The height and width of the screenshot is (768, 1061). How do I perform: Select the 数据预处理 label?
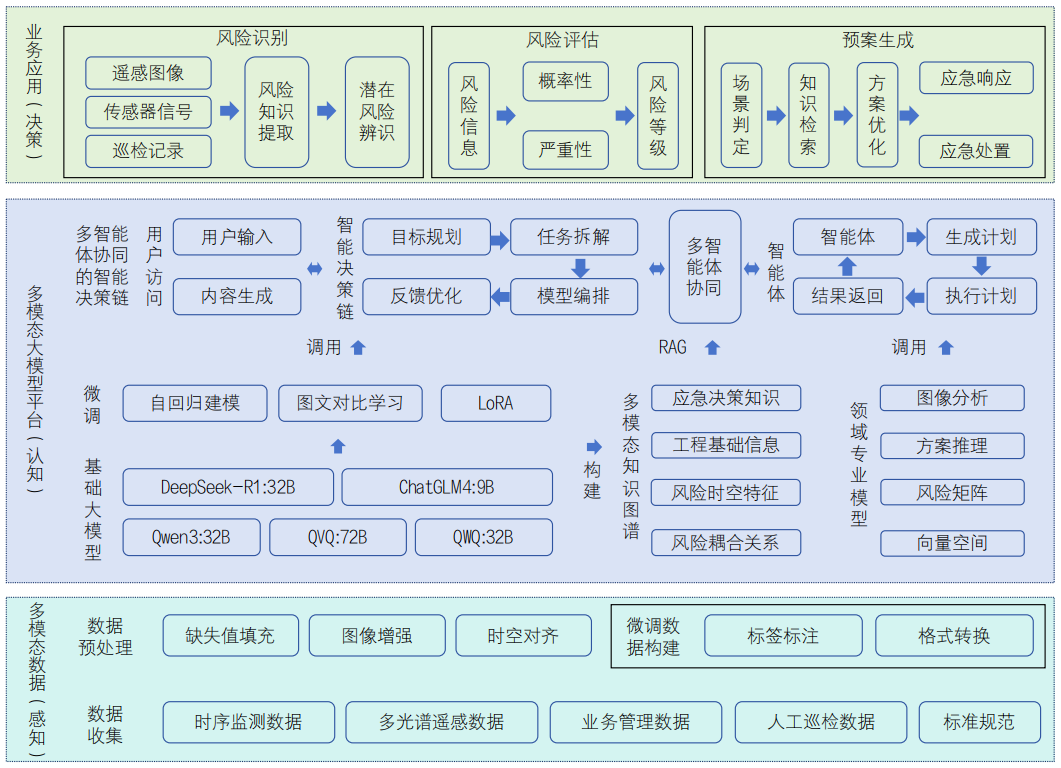(x=106, y=637)
